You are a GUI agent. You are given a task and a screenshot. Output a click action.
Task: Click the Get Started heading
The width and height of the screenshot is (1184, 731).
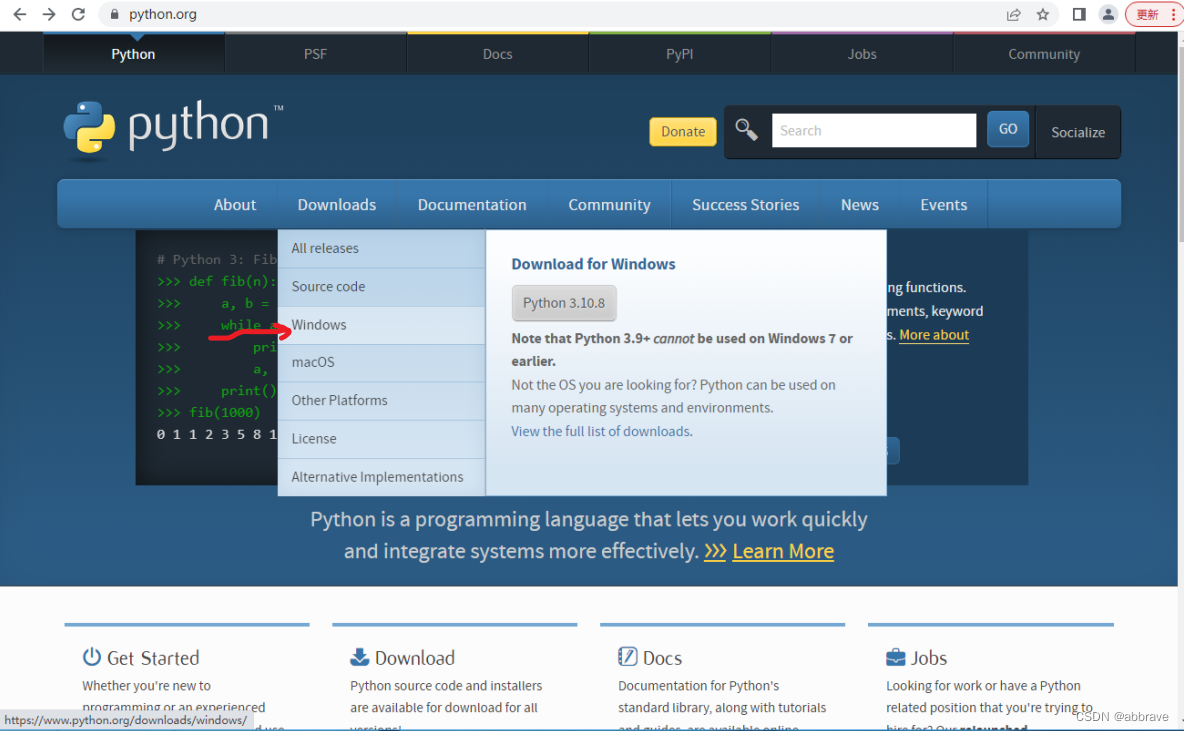(x=153, y=658)
